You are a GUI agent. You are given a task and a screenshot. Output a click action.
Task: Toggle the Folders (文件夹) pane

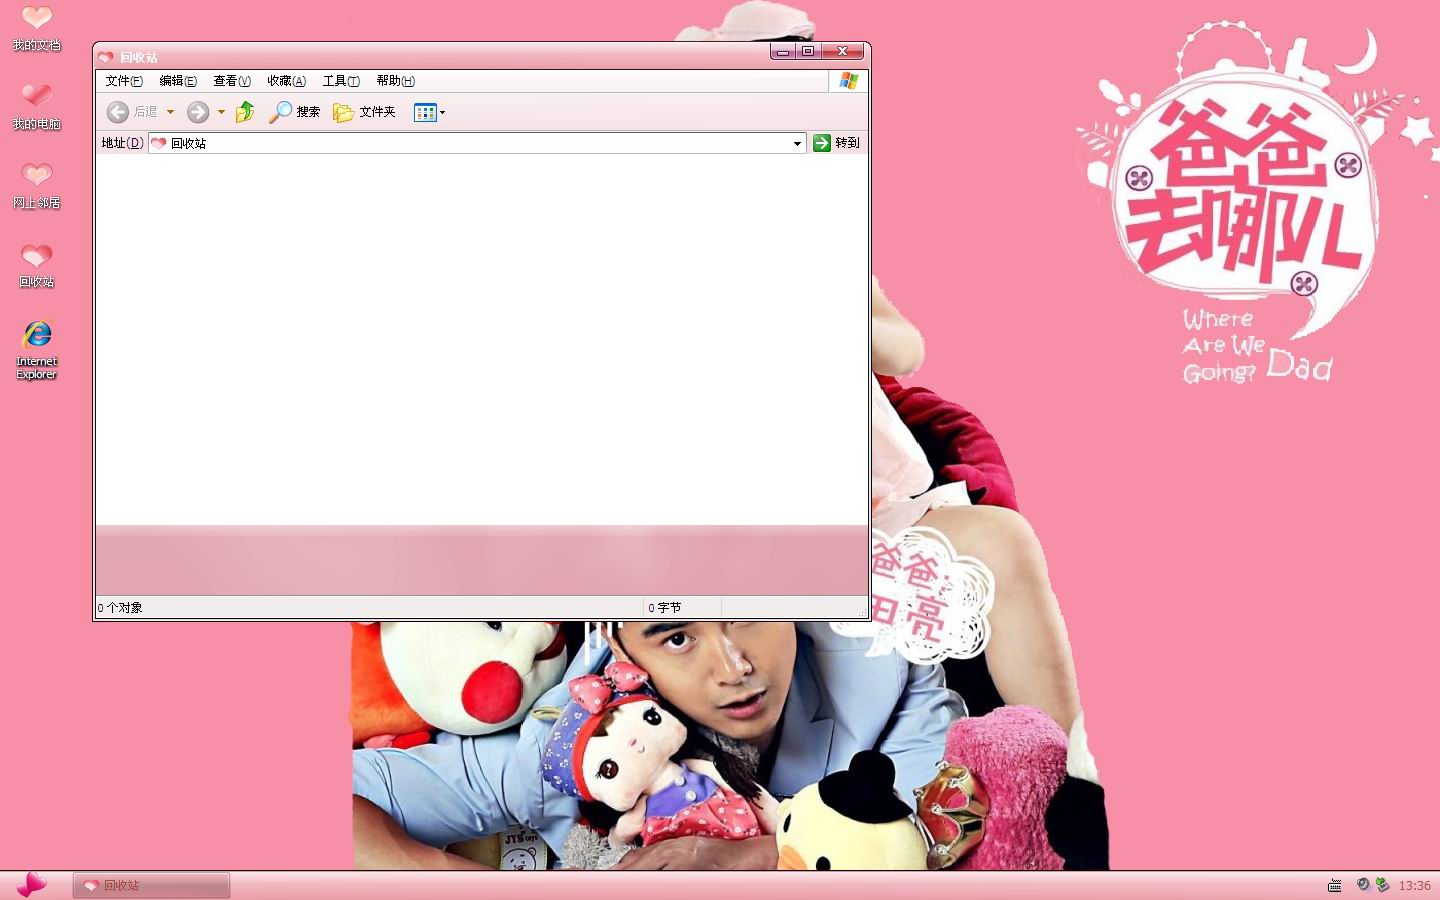(x=364, y=112)
